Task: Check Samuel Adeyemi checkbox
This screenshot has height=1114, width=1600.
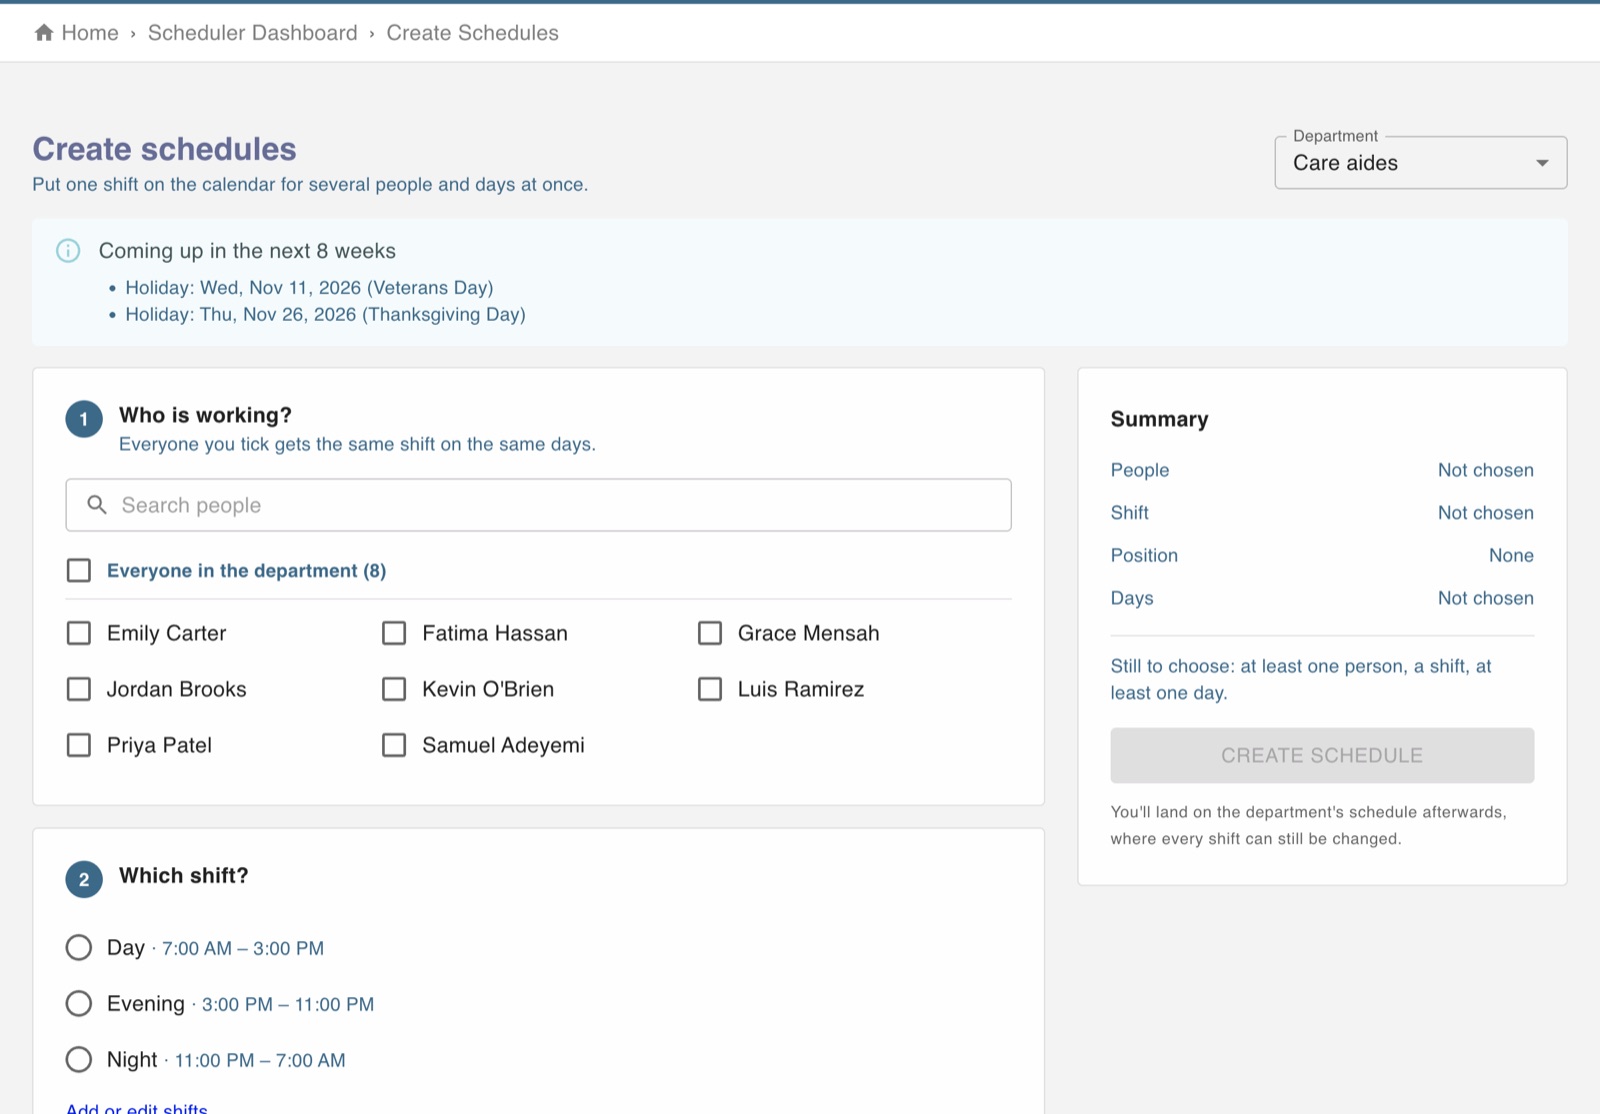Action: pyautogui.click(x=394, y=745)
